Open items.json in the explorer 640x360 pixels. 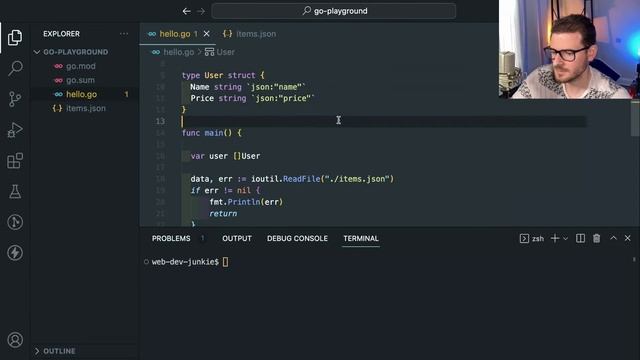coord(86,109)
